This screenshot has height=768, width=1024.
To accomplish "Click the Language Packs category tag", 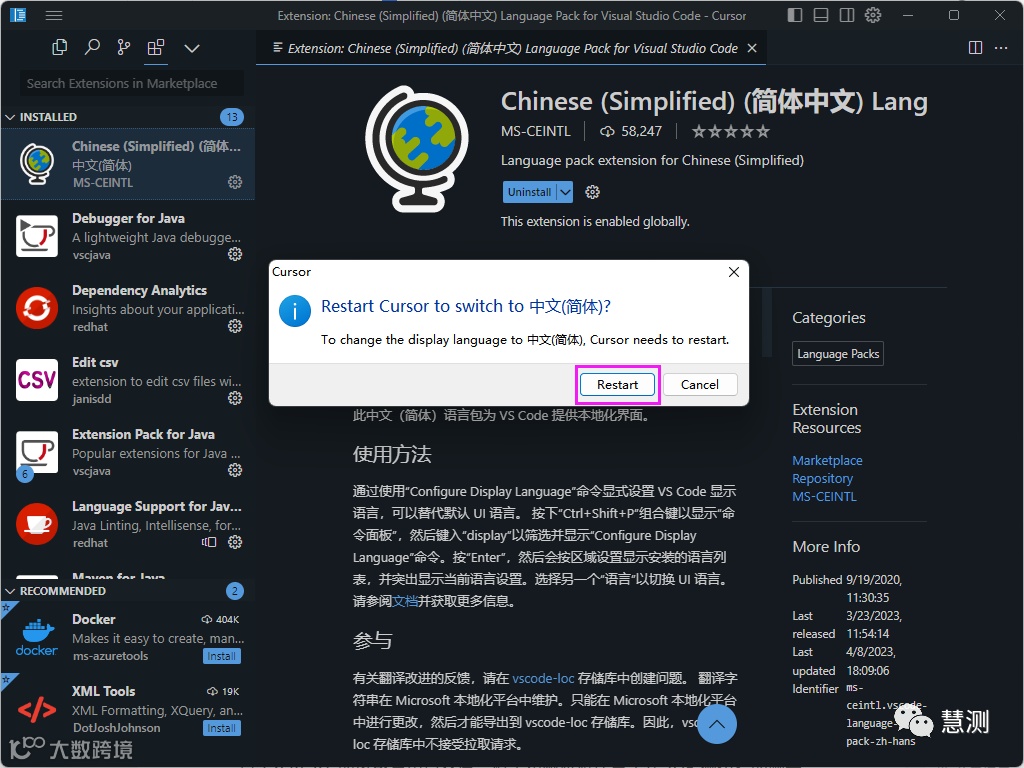I will (x=838, y=354).
